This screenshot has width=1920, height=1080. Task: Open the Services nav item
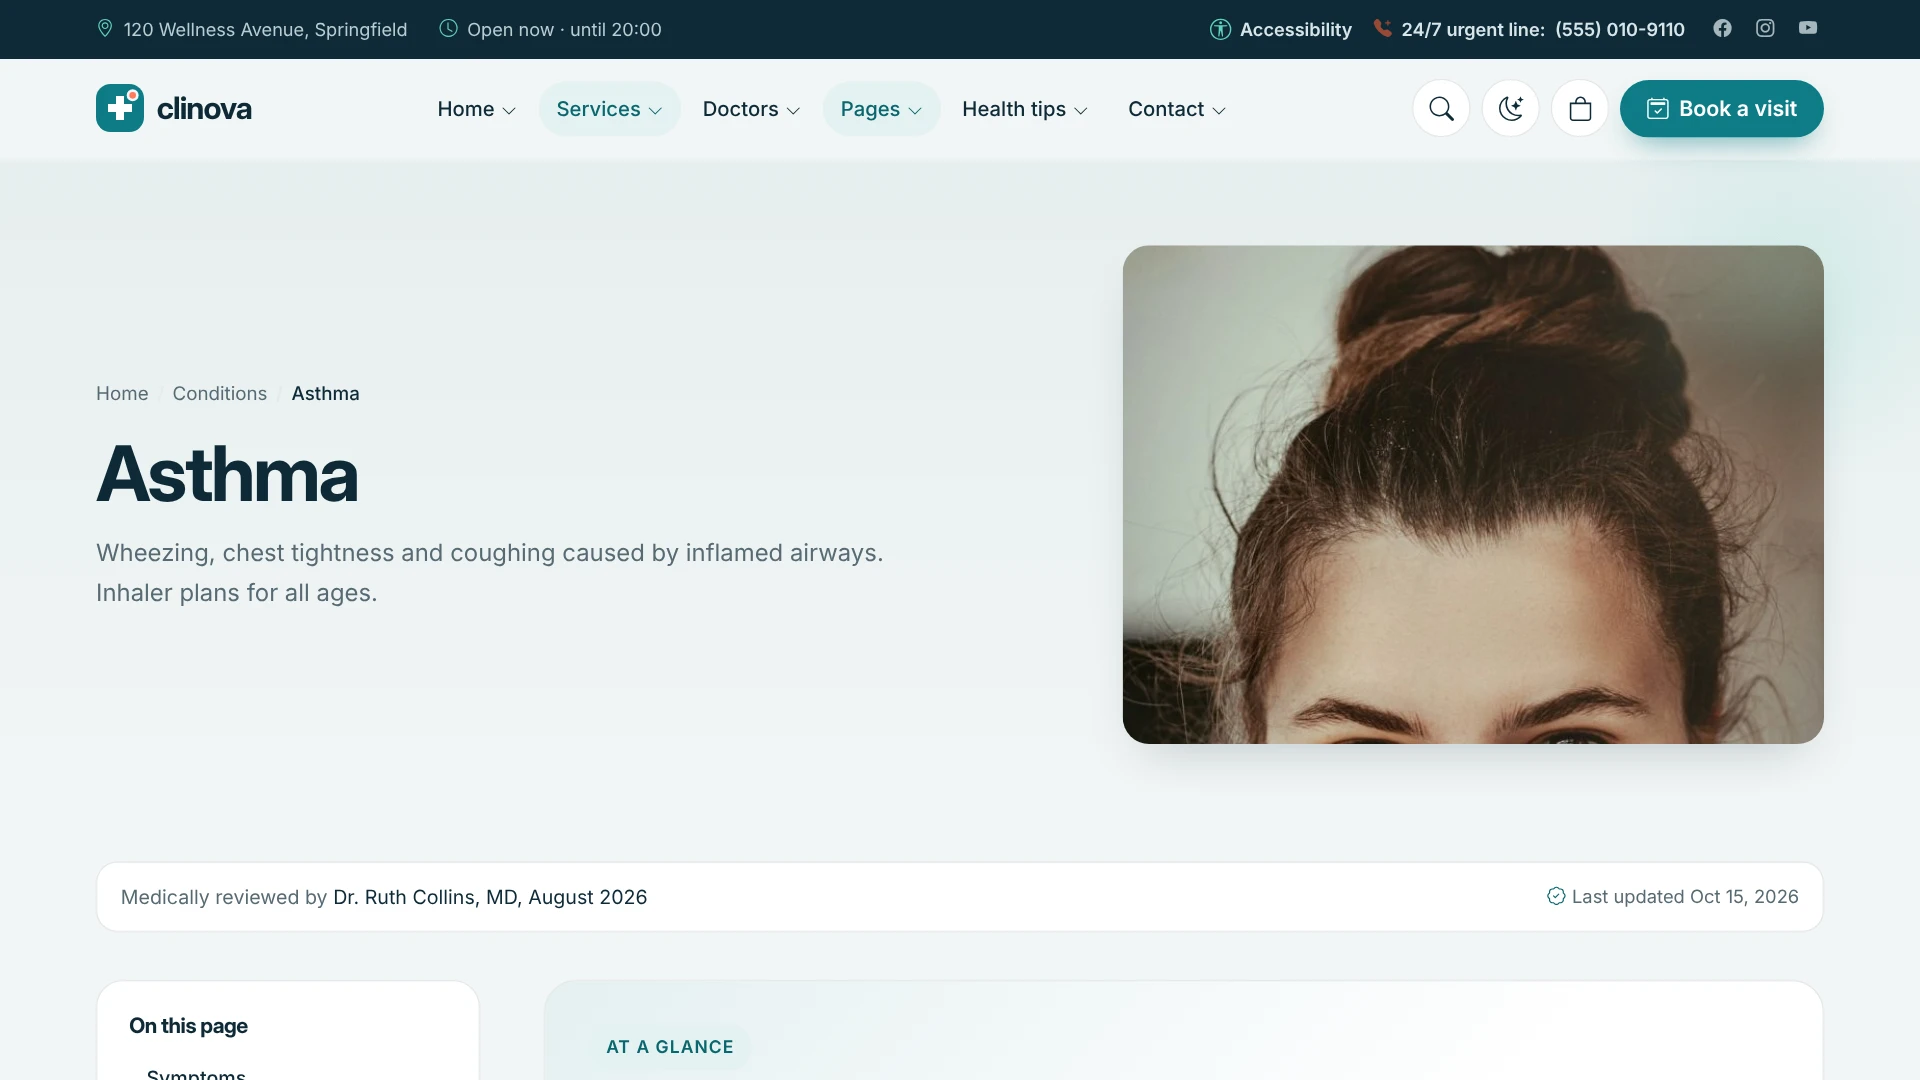click(609, 108)
